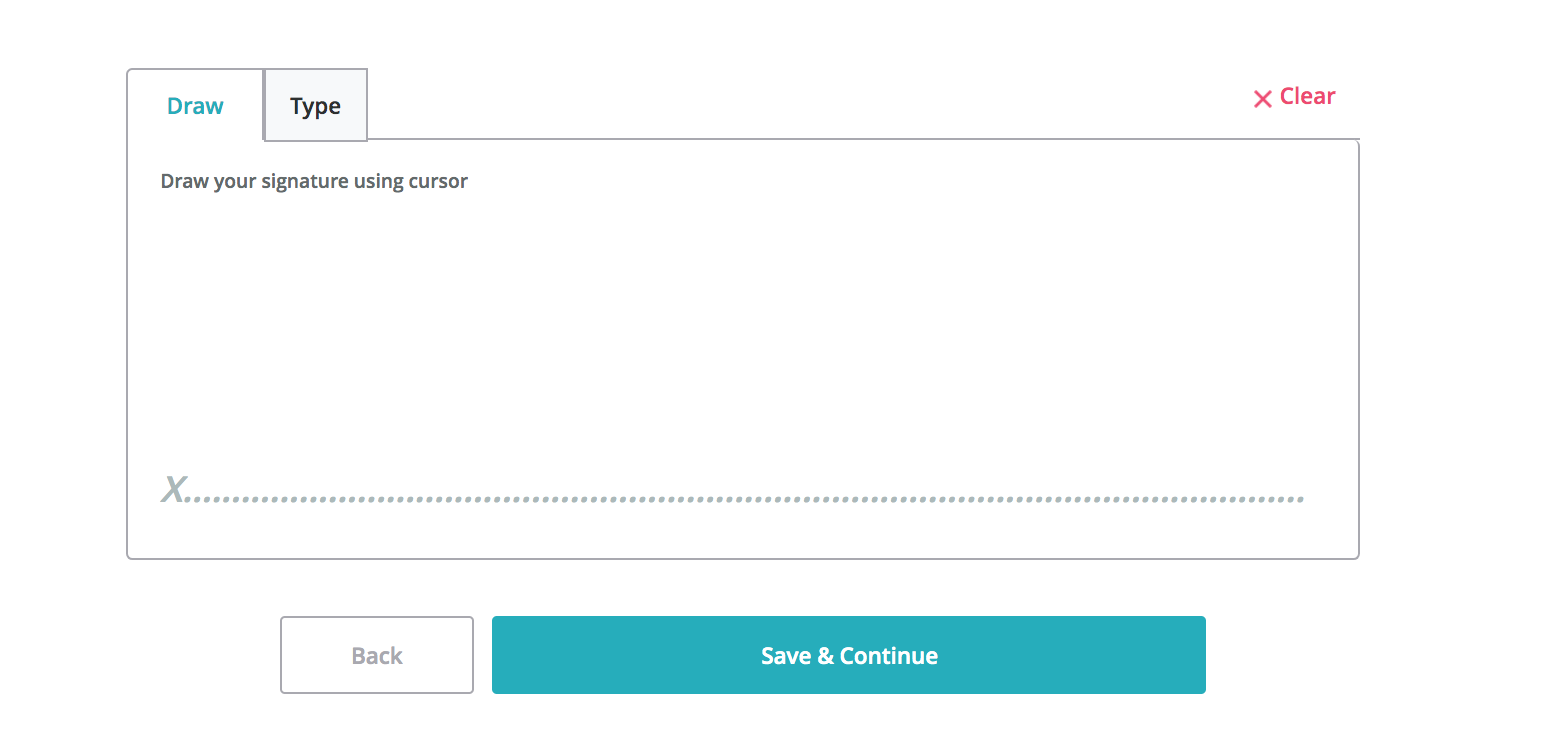Click the right end of dotted signature line

(1296, 498)
